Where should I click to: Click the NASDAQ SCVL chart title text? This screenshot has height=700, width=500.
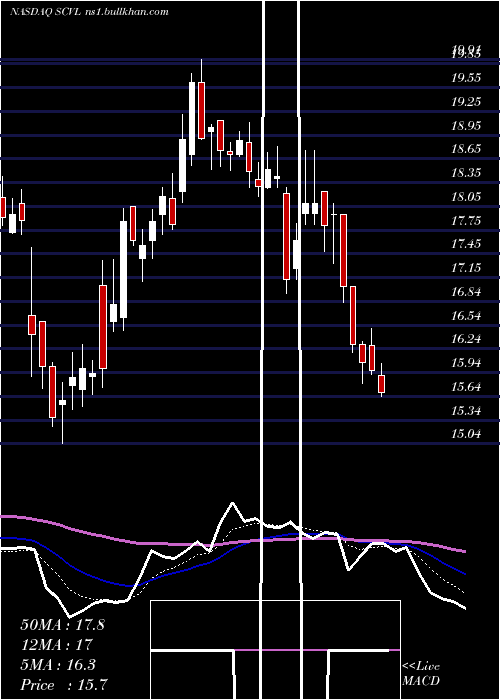point(89,12)
